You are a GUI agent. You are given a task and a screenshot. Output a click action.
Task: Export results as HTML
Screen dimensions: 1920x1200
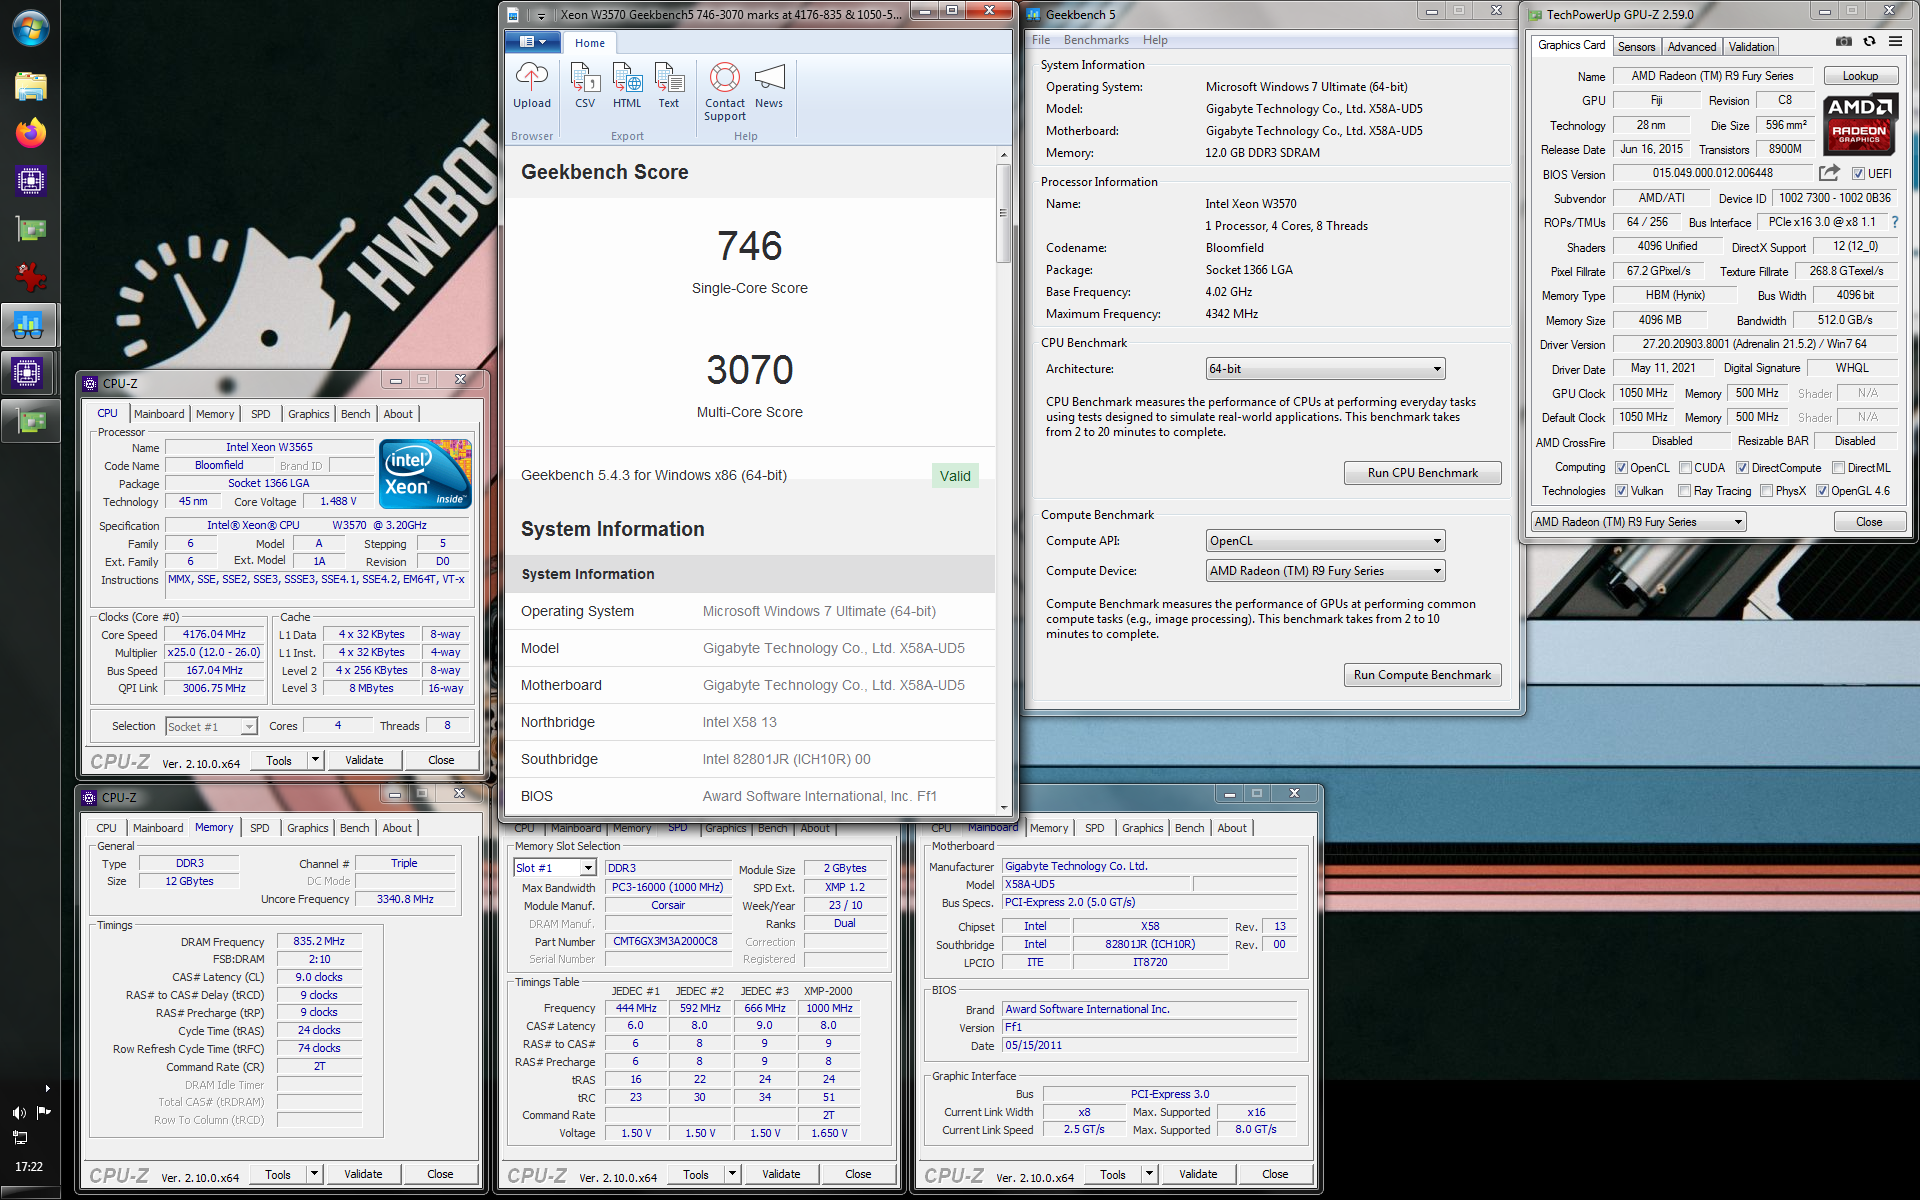pyautogui.click(x=627, y=85)
